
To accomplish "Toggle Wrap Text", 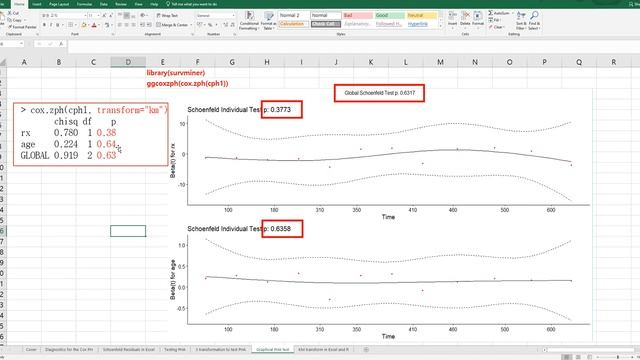I will click(x=167, y=16).
